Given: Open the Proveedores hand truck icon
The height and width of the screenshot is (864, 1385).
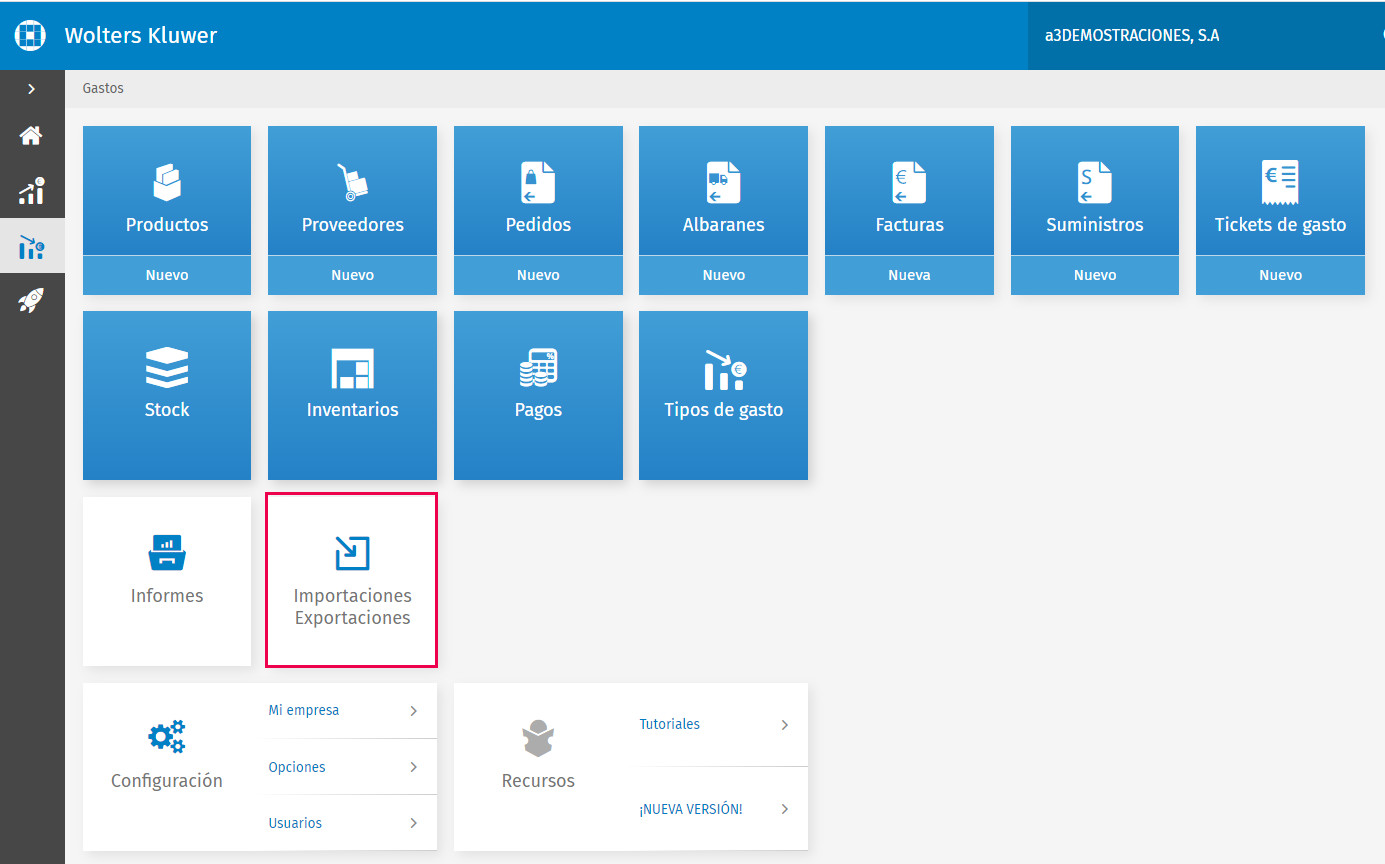Looking at the screenshot, I should point(352,182).
